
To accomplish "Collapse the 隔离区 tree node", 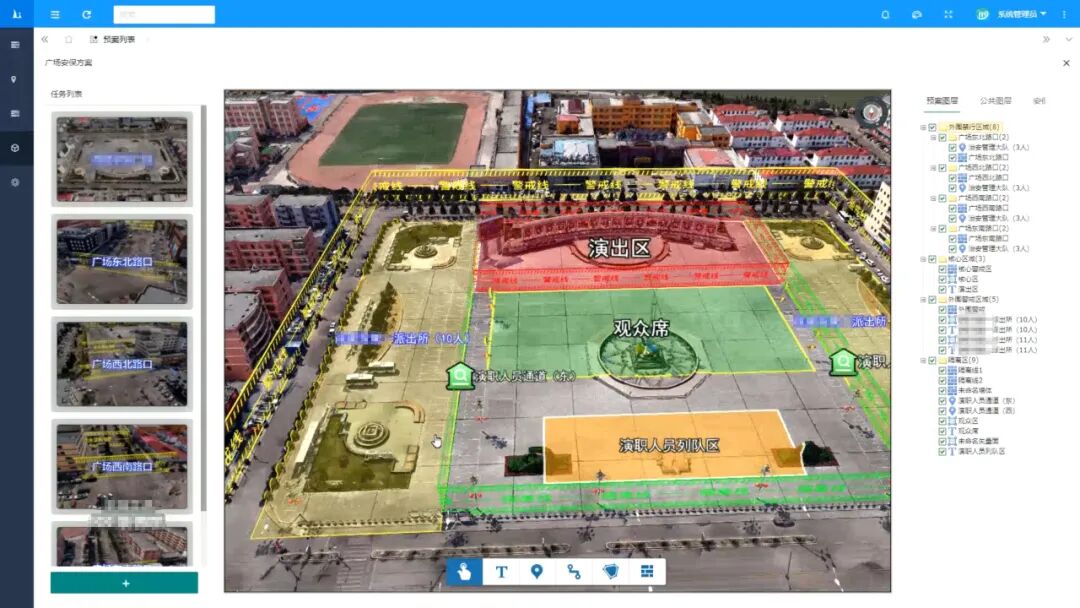I will (923, 360).
